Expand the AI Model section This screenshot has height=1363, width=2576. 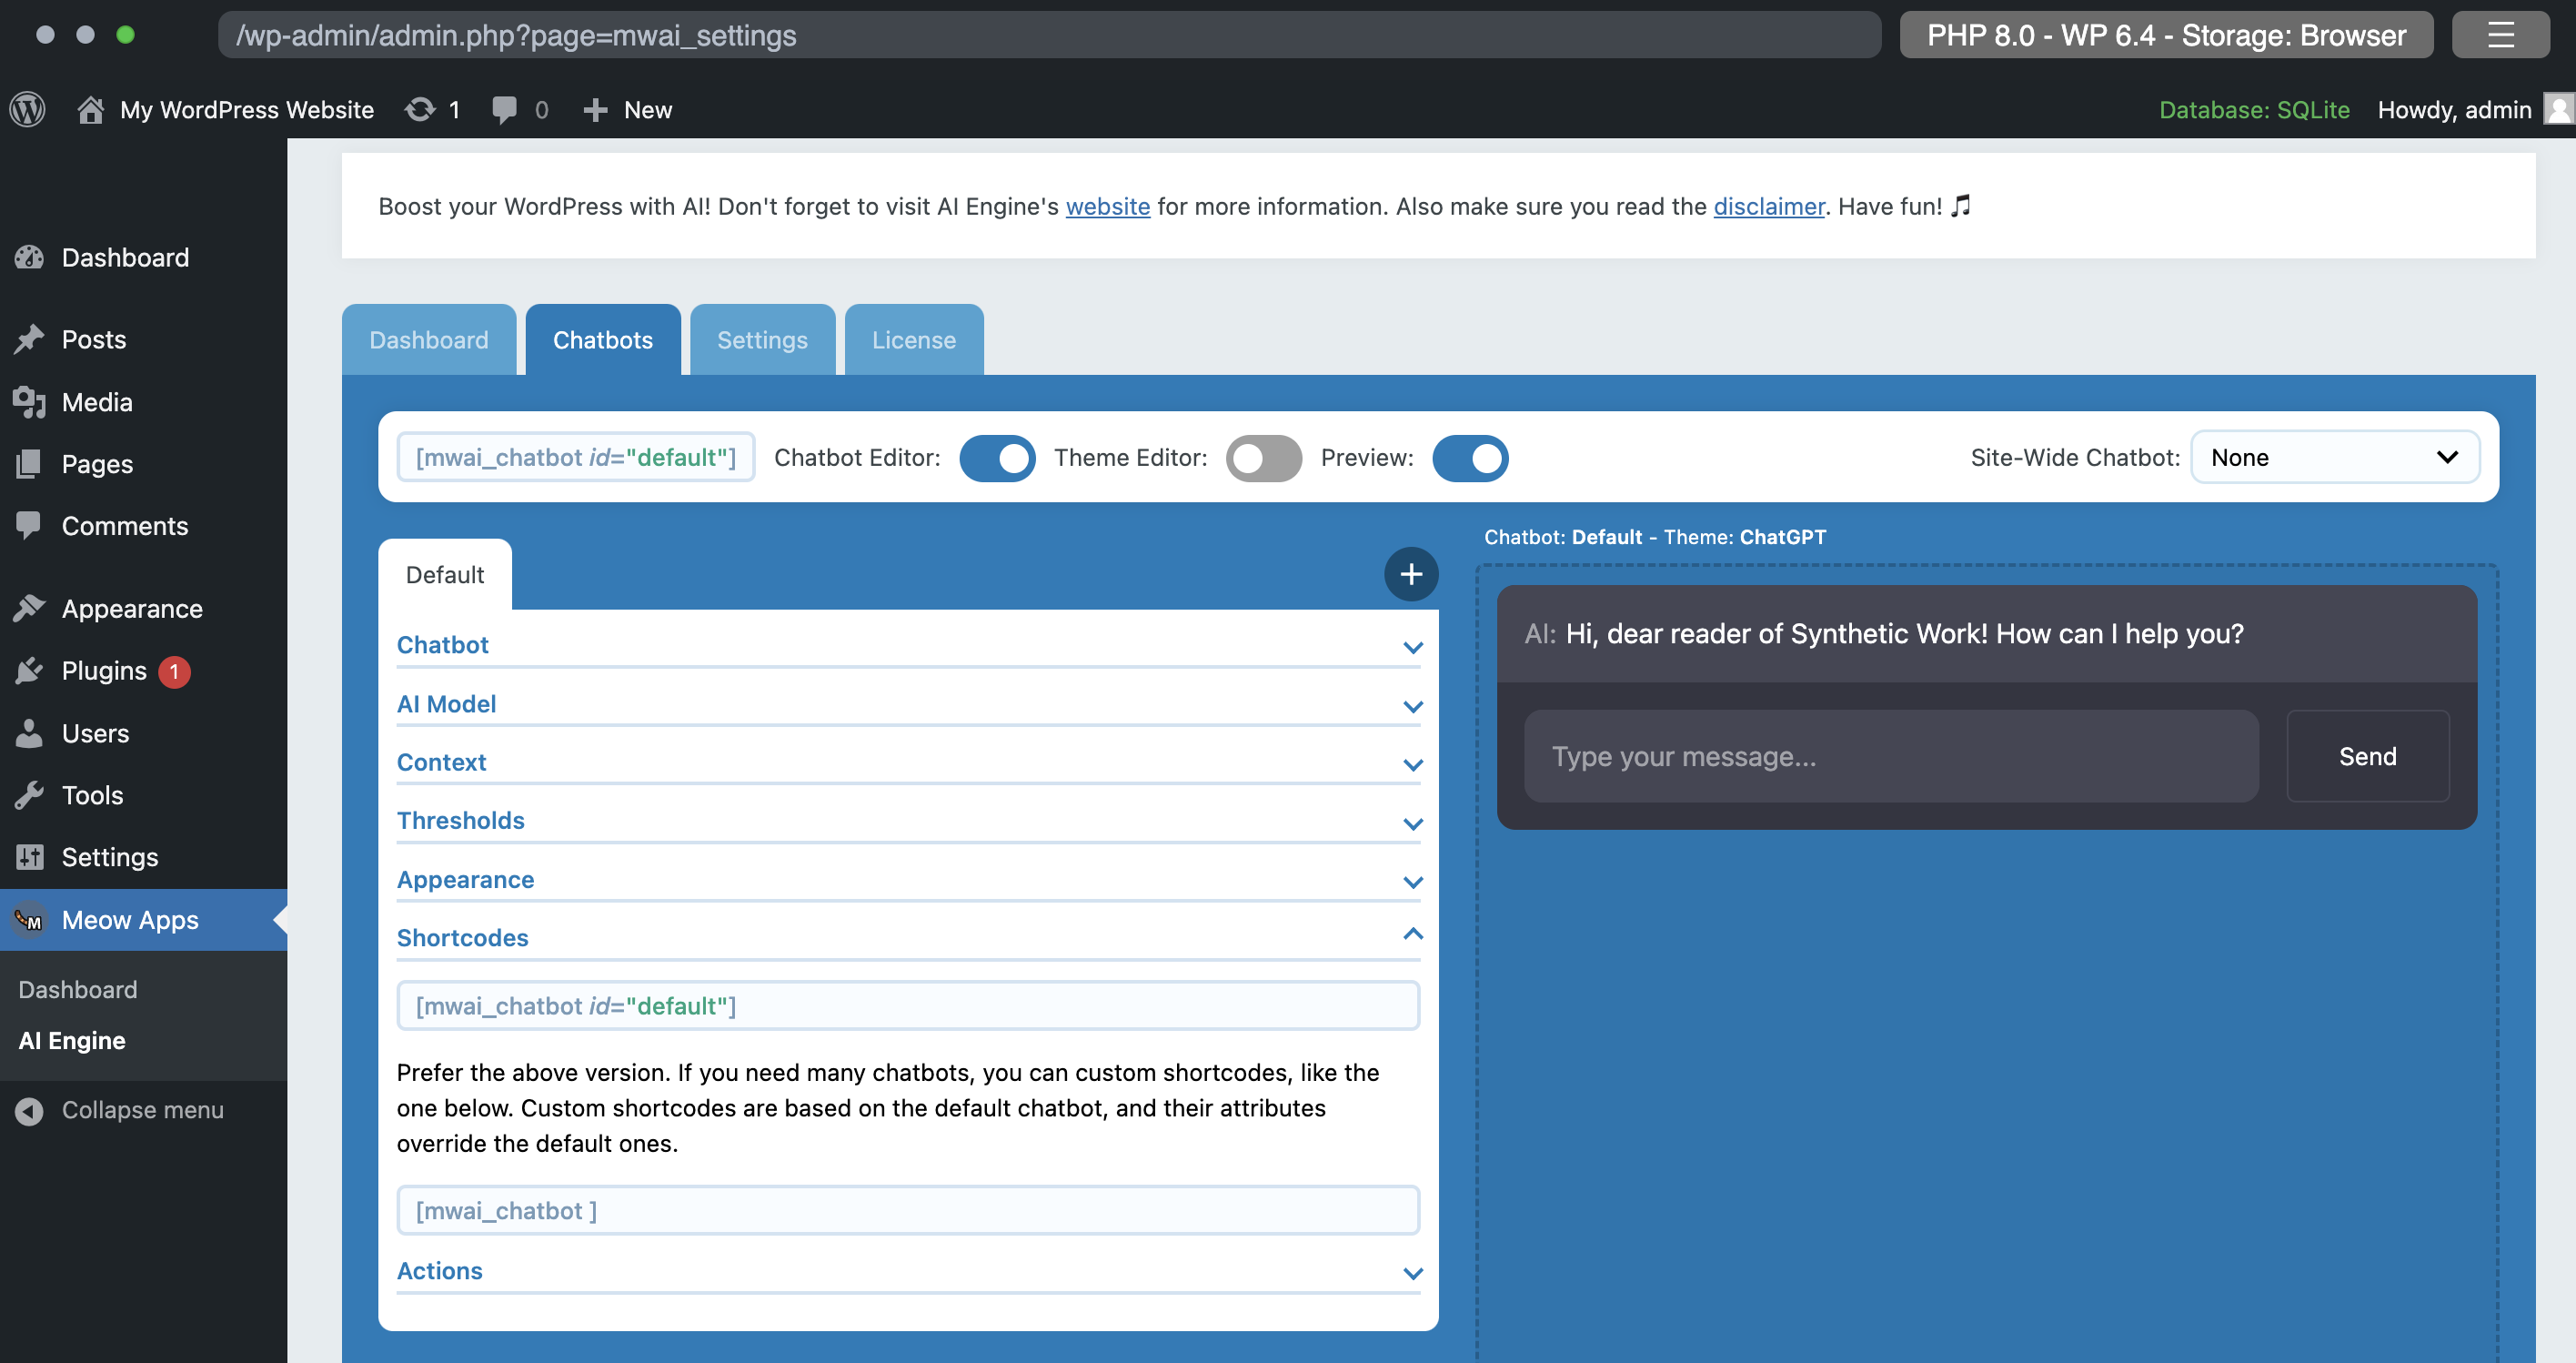[x=908, y=704]
